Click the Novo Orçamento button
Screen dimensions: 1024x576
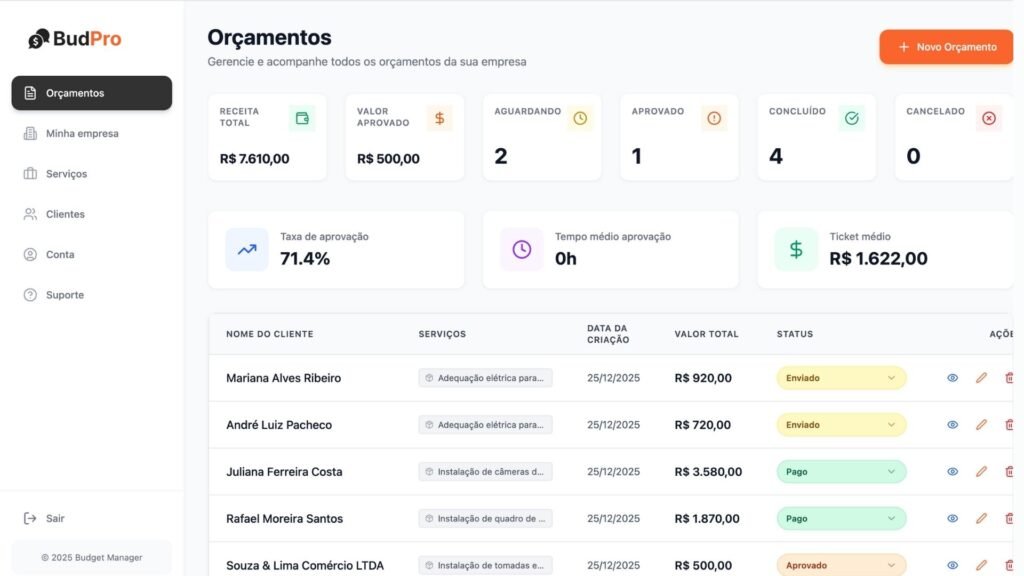[x=946, y=47]
